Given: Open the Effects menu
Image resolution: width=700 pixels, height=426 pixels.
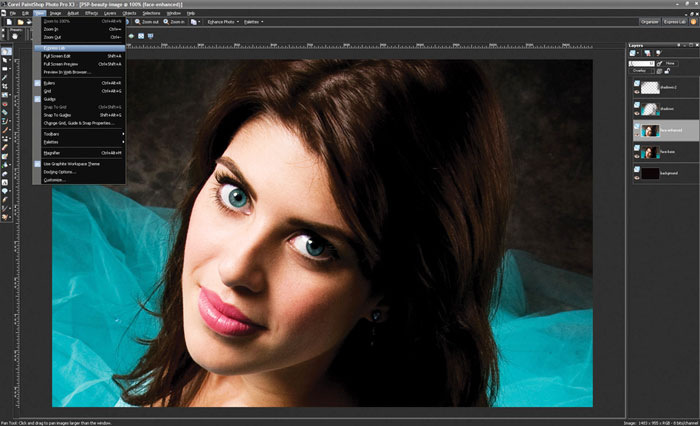Looking at the screenshot, I should point(92,13).
